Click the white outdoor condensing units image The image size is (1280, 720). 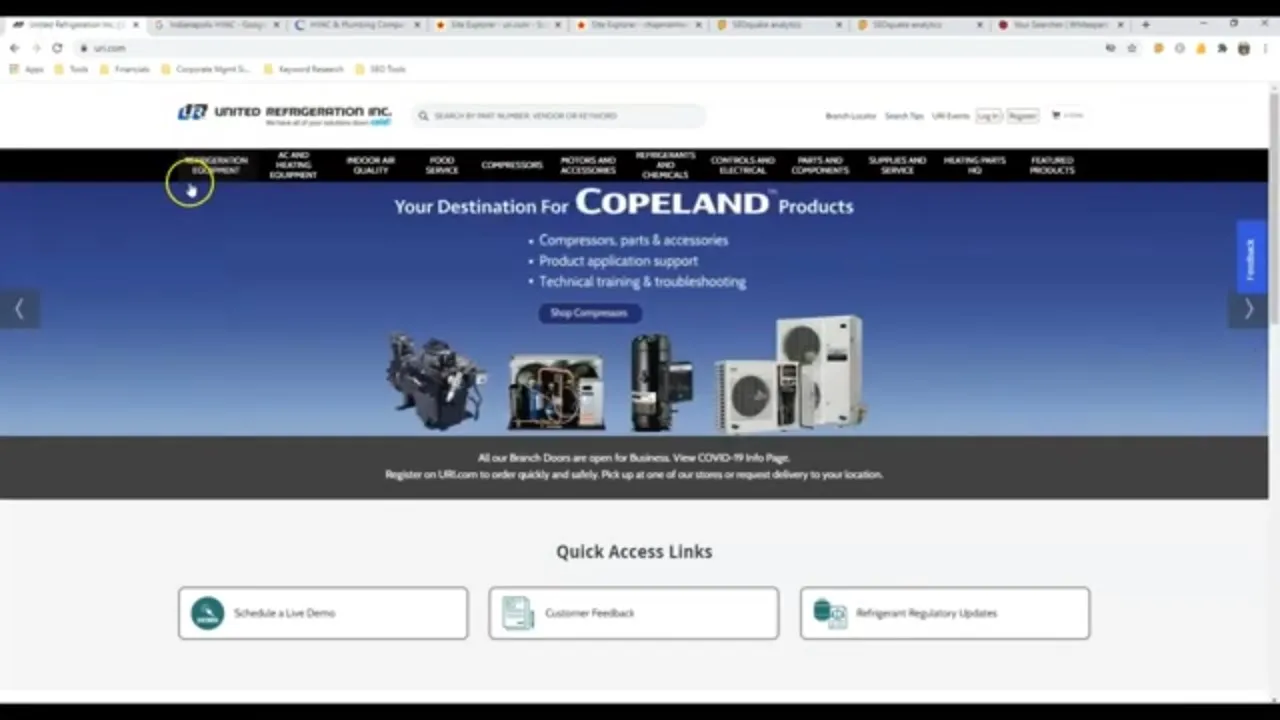tap(790, 374)
